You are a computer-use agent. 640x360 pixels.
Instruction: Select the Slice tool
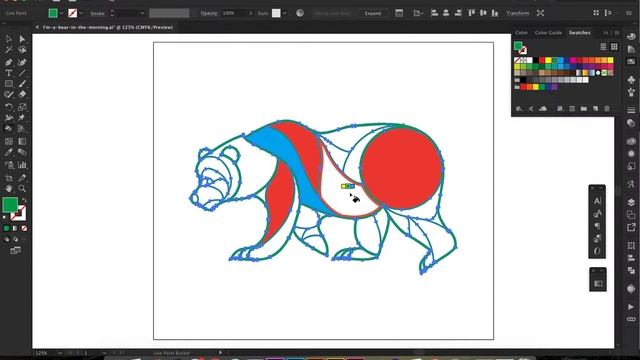[22, 178]
